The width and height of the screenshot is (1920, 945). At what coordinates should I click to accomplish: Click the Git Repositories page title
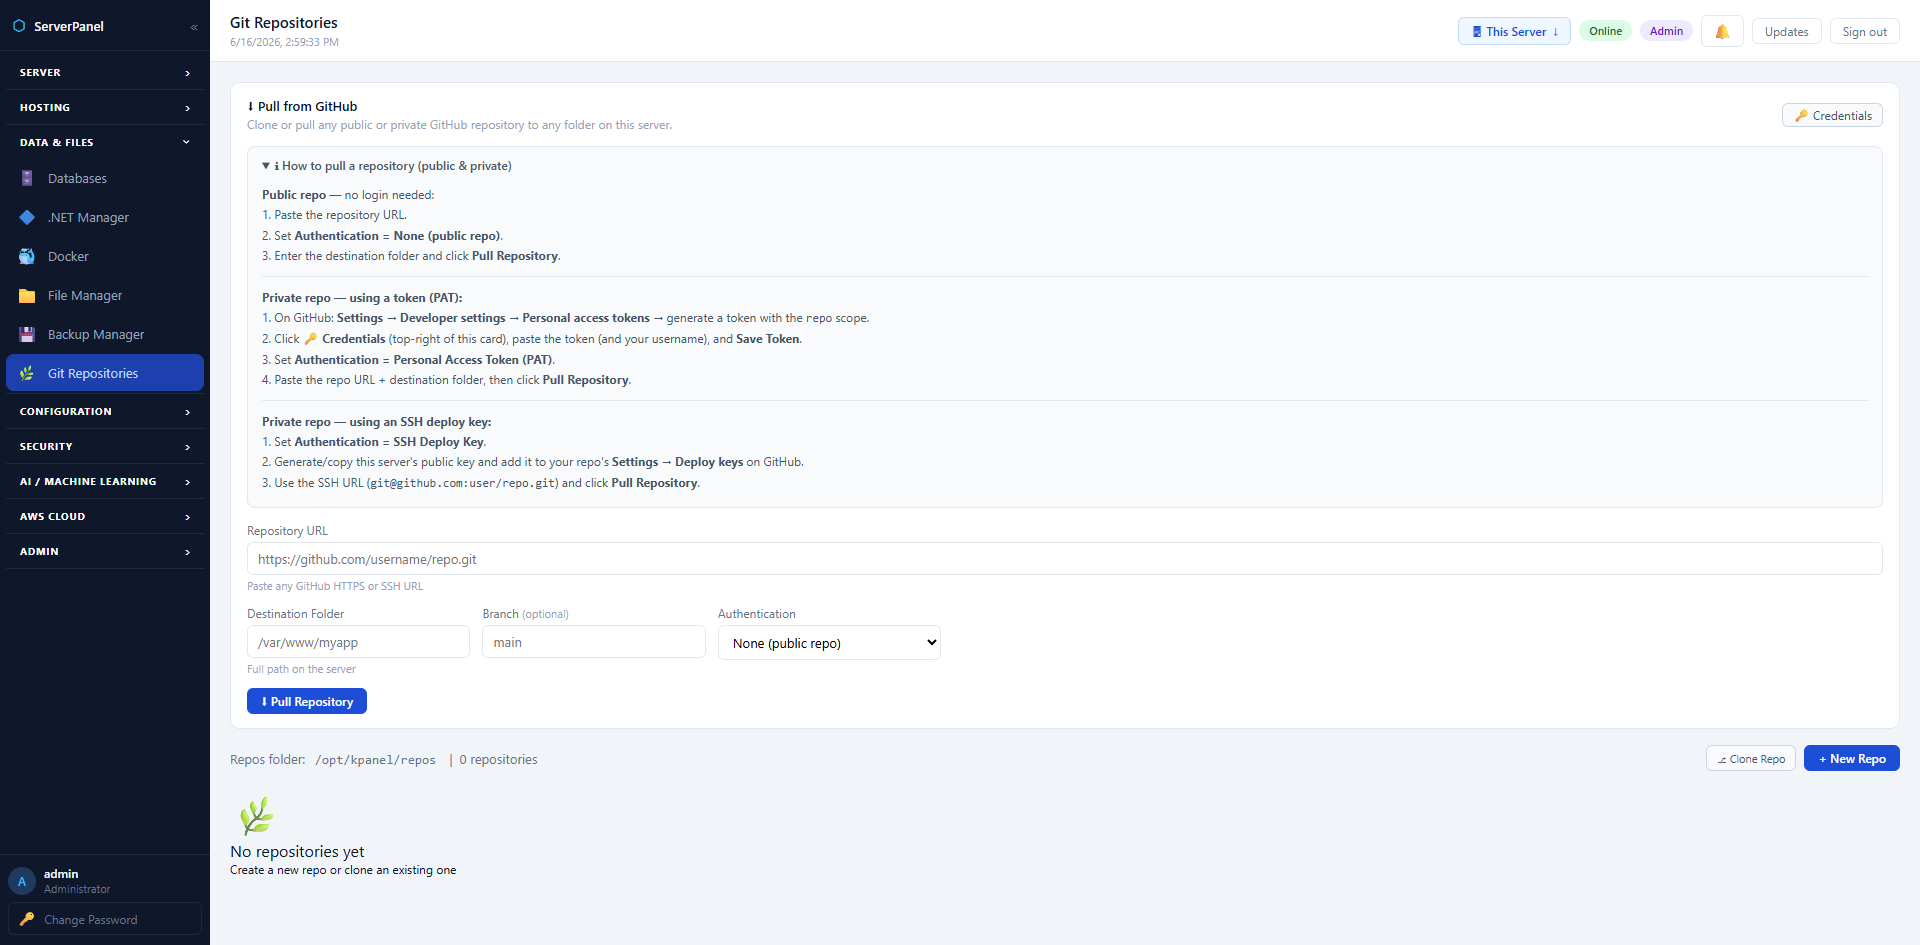(x=284, y=22)
